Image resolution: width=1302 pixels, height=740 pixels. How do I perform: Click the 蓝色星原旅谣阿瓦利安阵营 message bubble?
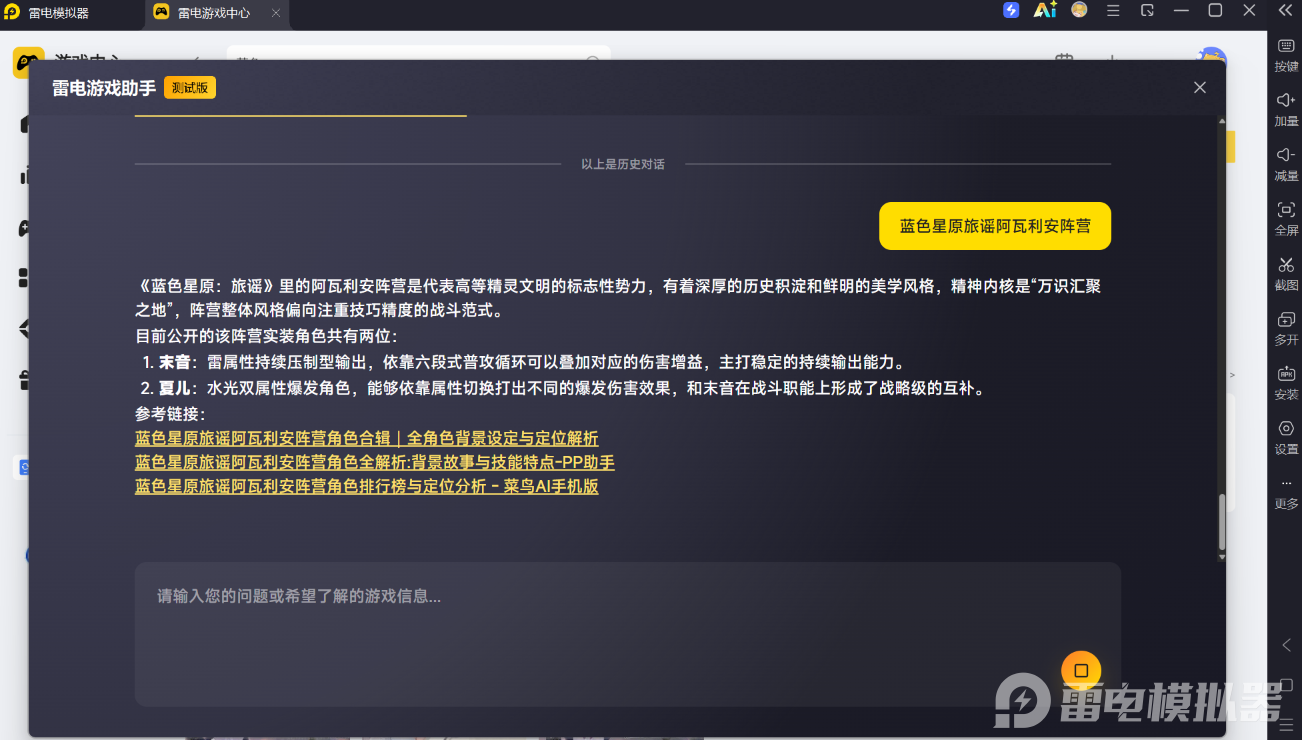(x=995, y=226)
